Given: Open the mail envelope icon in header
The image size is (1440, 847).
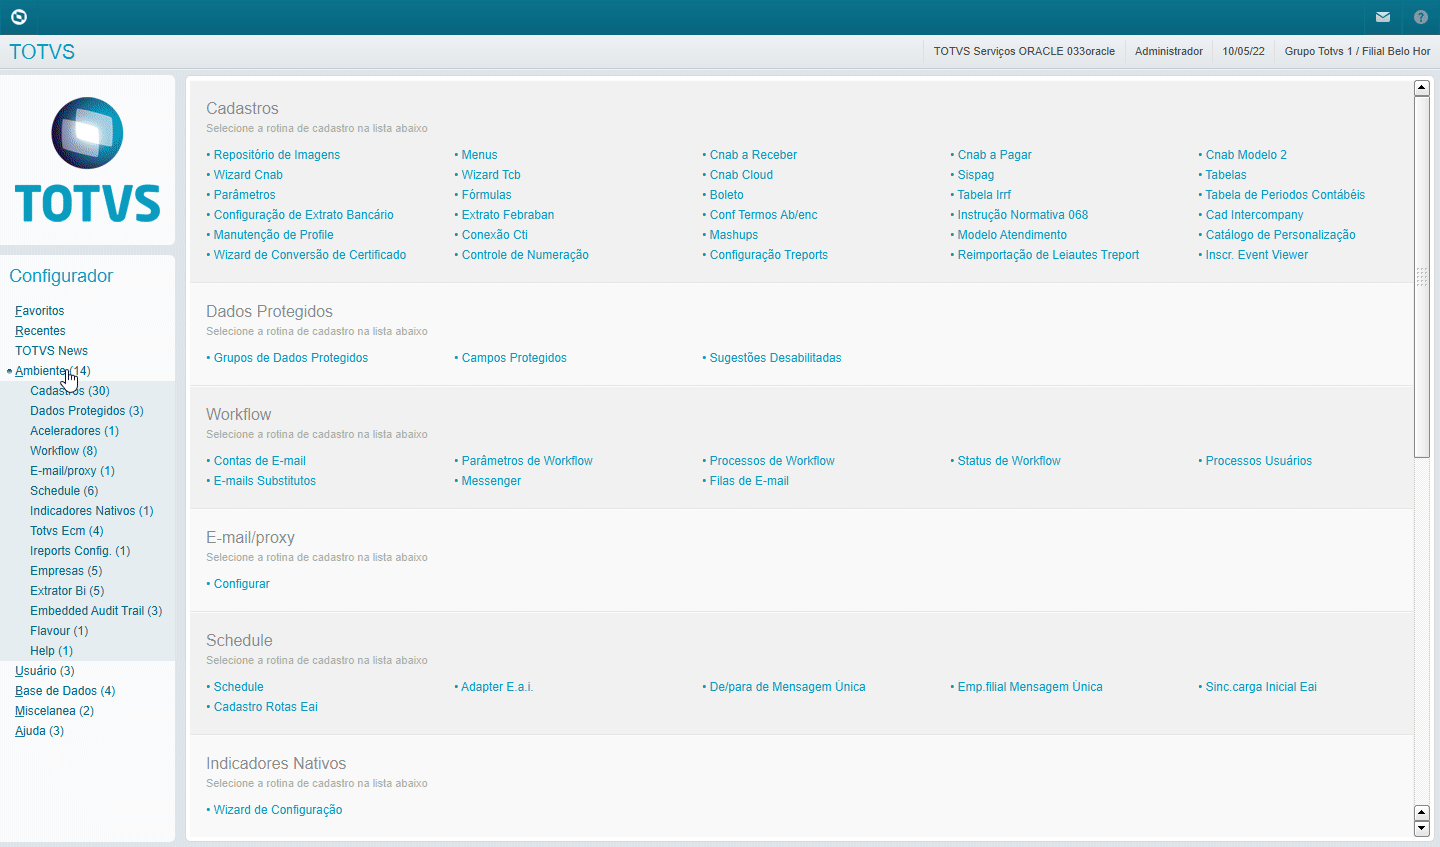Looking at the screenshot, I should click(x=1383, y=17).
